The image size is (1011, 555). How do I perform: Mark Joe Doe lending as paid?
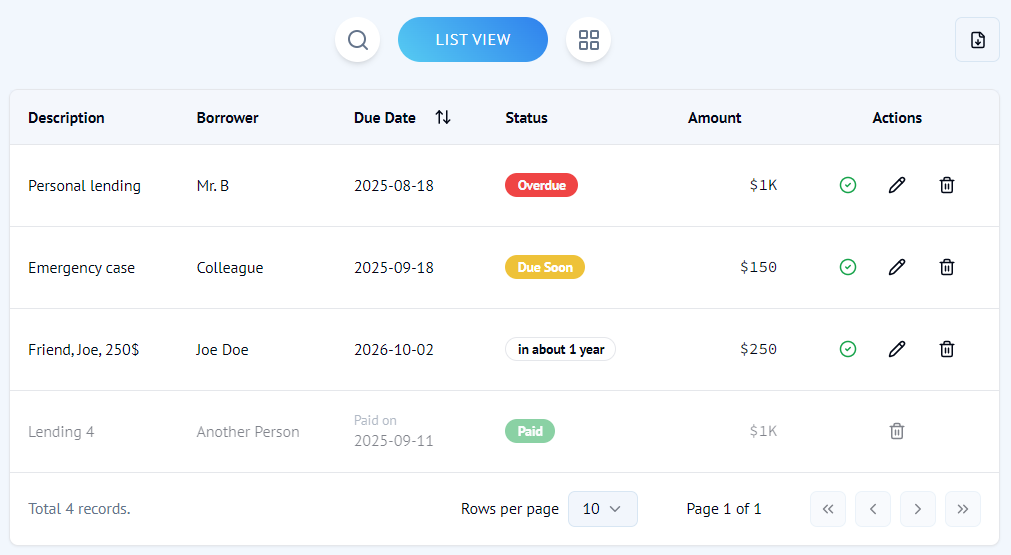pos(848,349)
